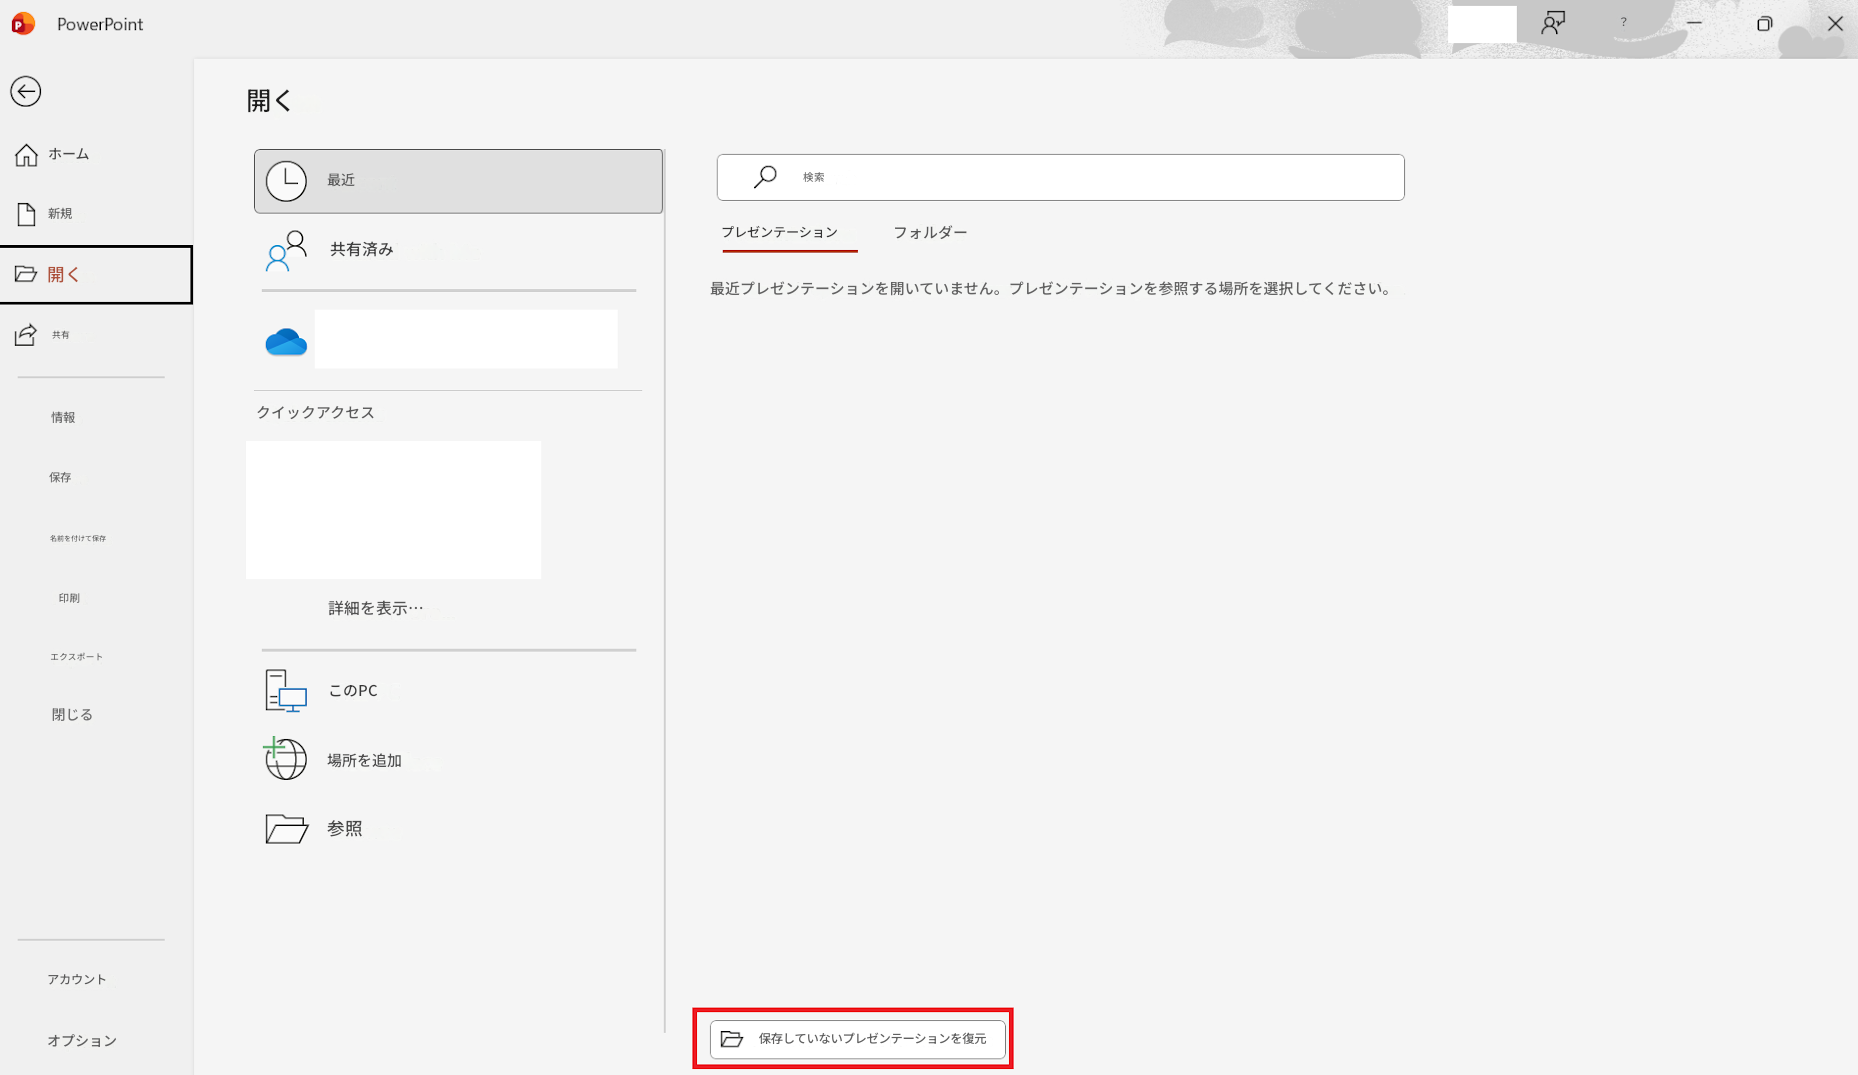The height and width of the screenshot is (1075, 1858).
Task: Switch to the プレゼンテーション tab
Action: 780,232
